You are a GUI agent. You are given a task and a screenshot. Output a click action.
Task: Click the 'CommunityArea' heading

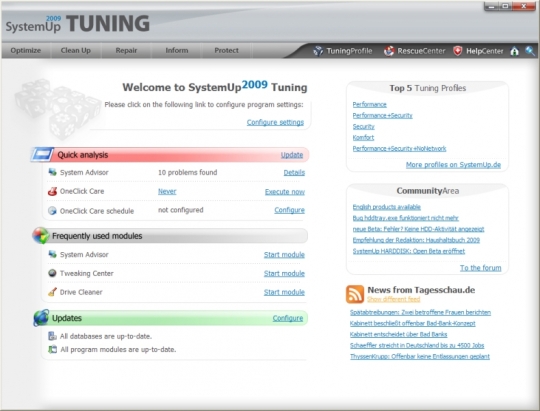428,191
